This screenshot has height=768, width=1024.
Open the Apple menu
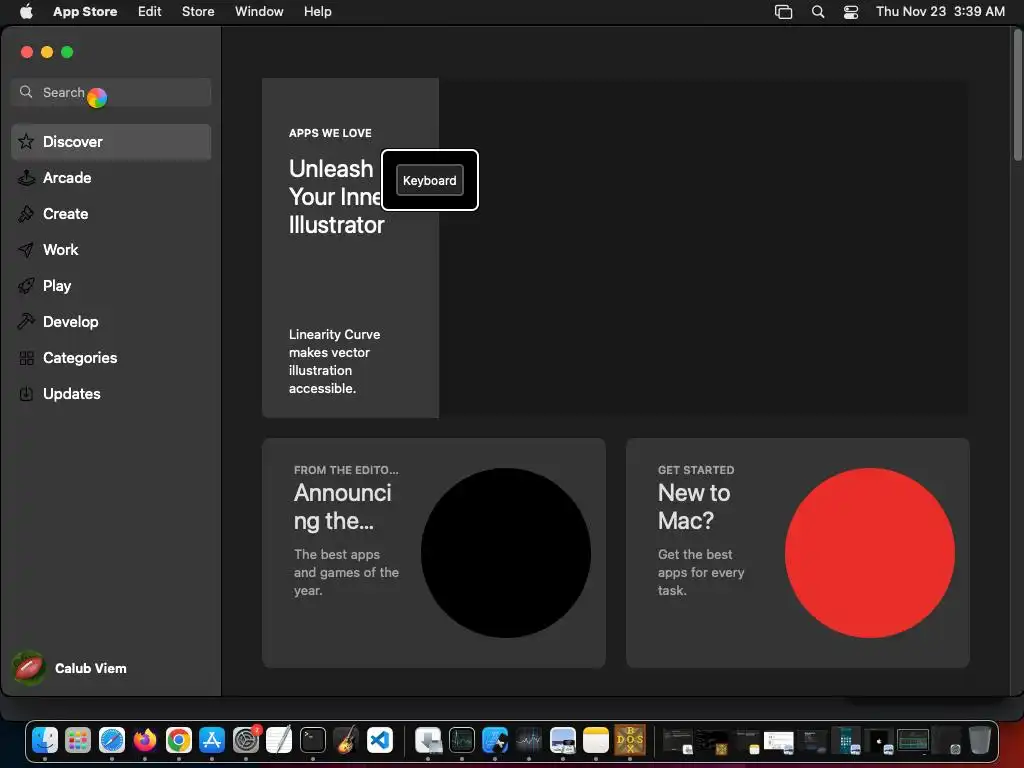point(26,12)
